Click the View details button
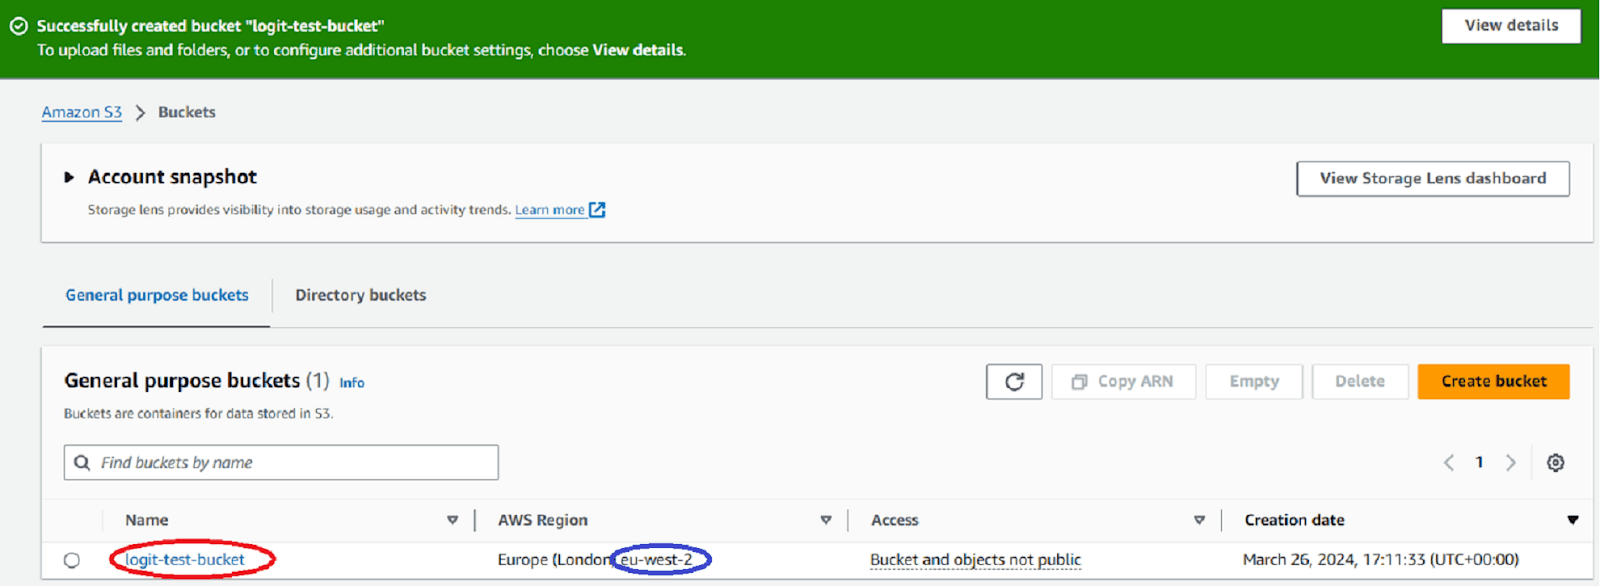 1511,26
